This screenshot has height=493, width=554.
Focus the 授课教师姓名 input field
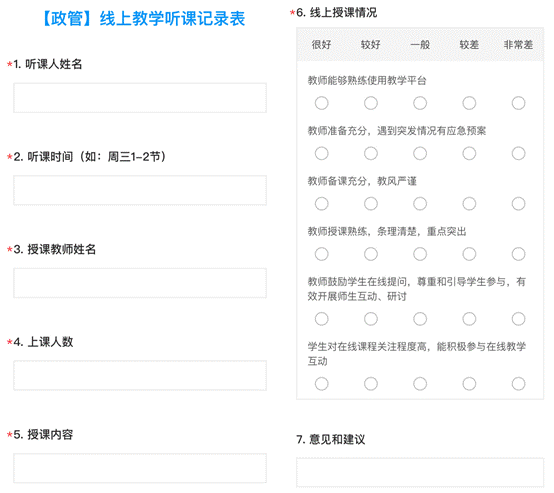coord(140,283)
